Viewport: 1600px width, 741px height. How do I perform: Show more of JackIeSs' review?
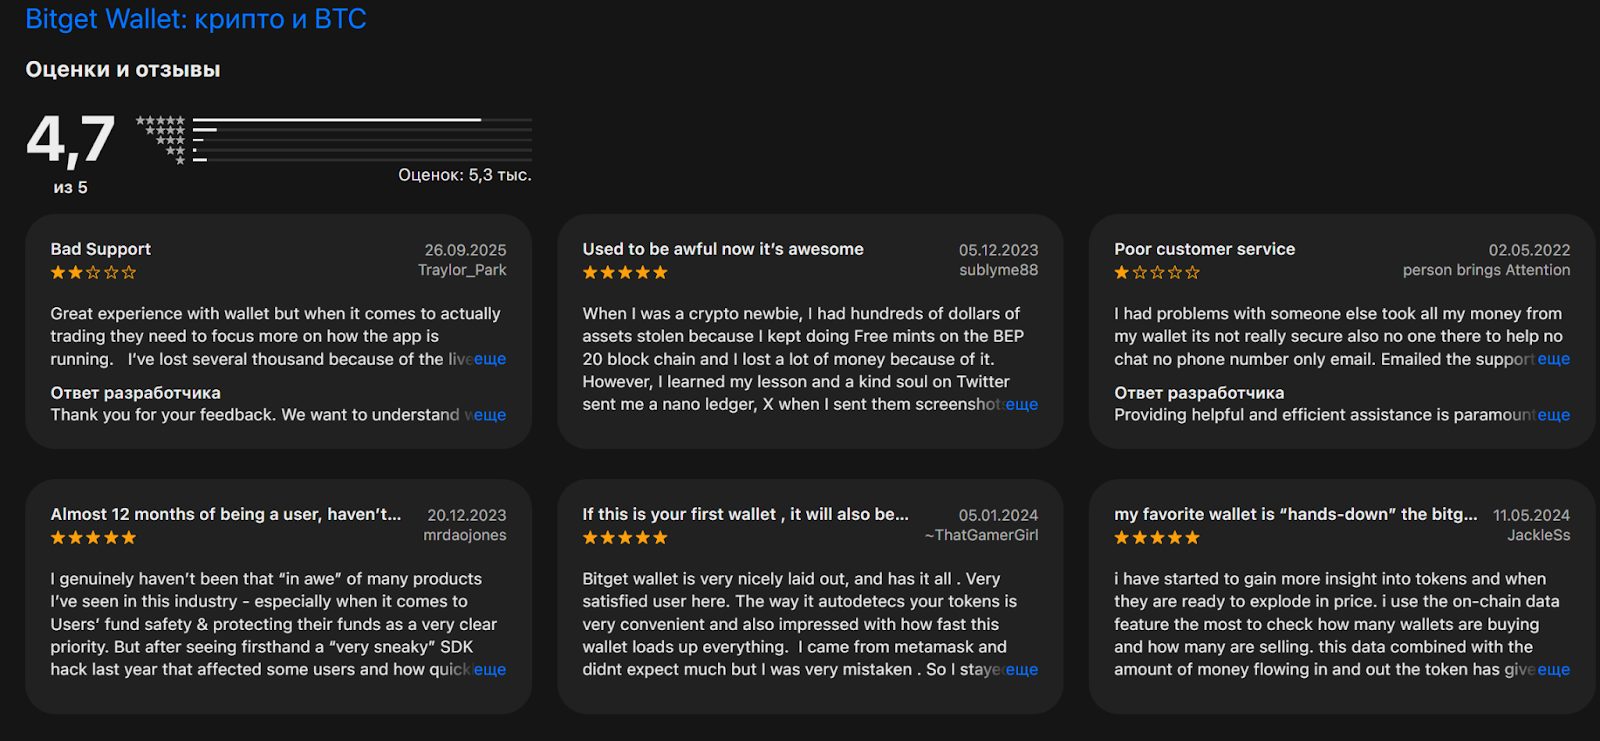tap(1553, 669)
